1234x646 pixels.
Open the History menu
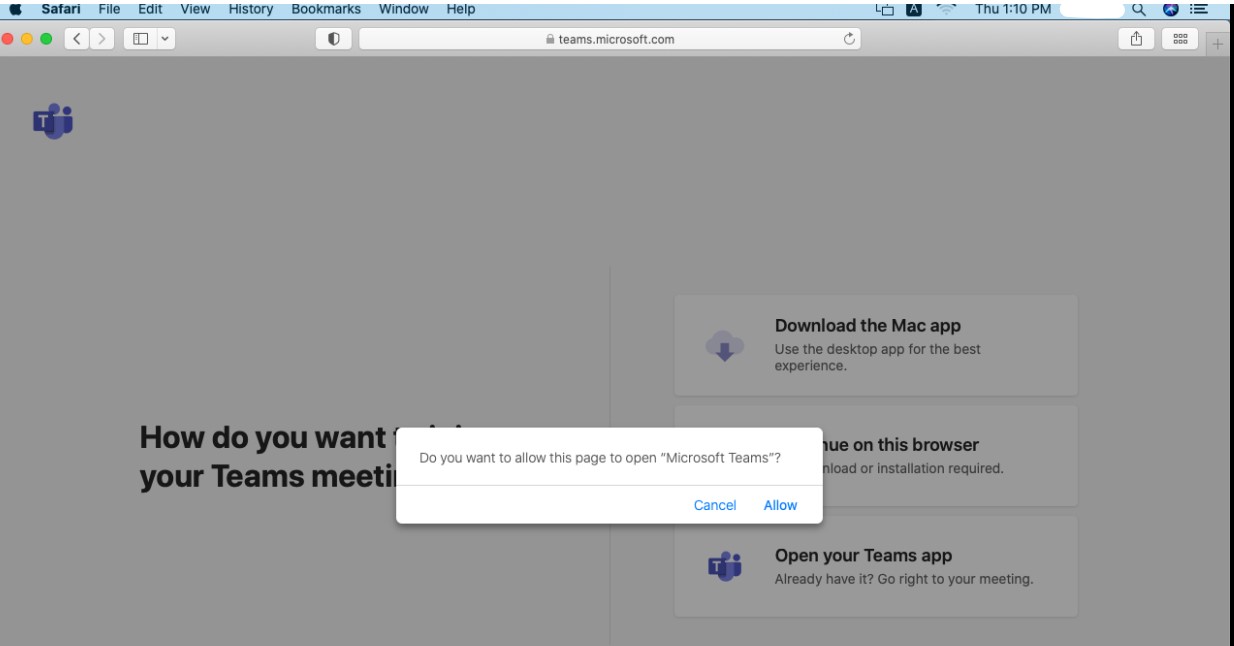(251, 9)
